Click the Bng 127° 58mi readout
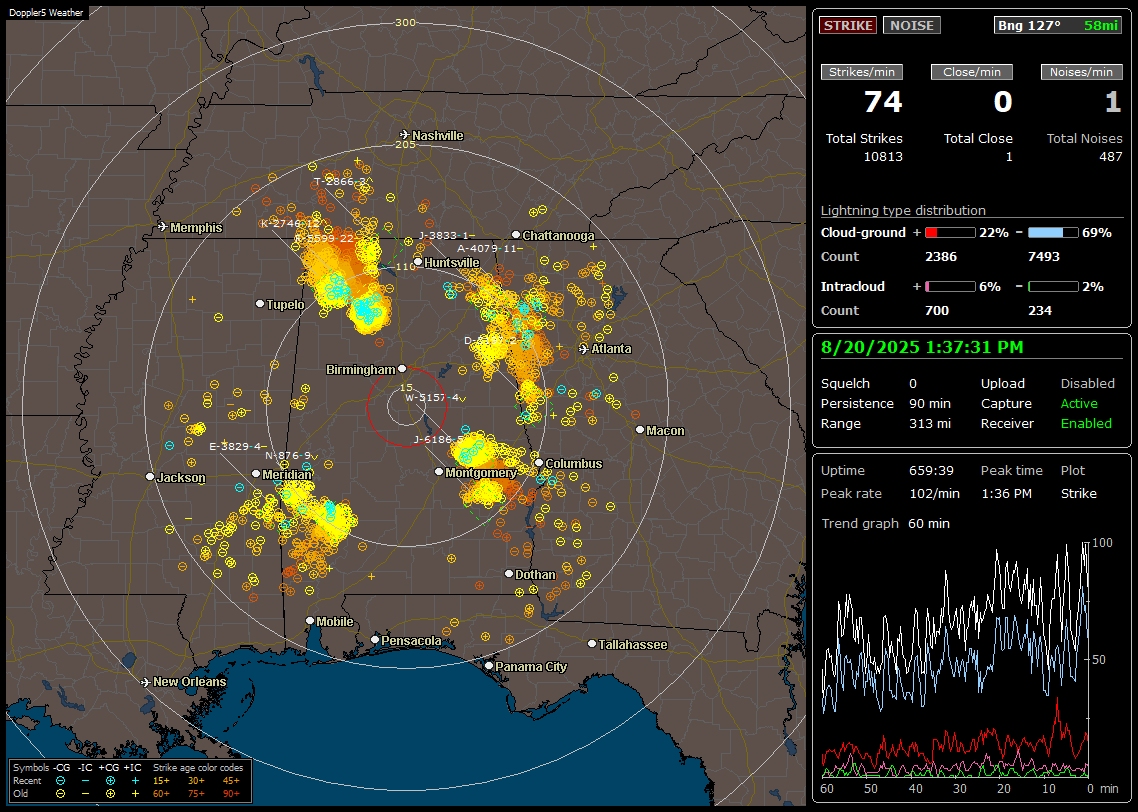1138x812 pixels. [1058, 25]
